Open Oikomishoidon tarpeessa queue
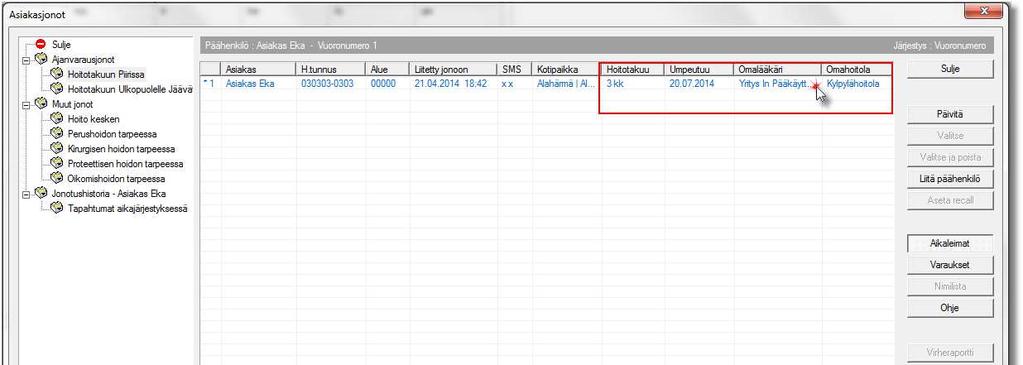This screenshot has height=365, width=1023. point(116,179)
